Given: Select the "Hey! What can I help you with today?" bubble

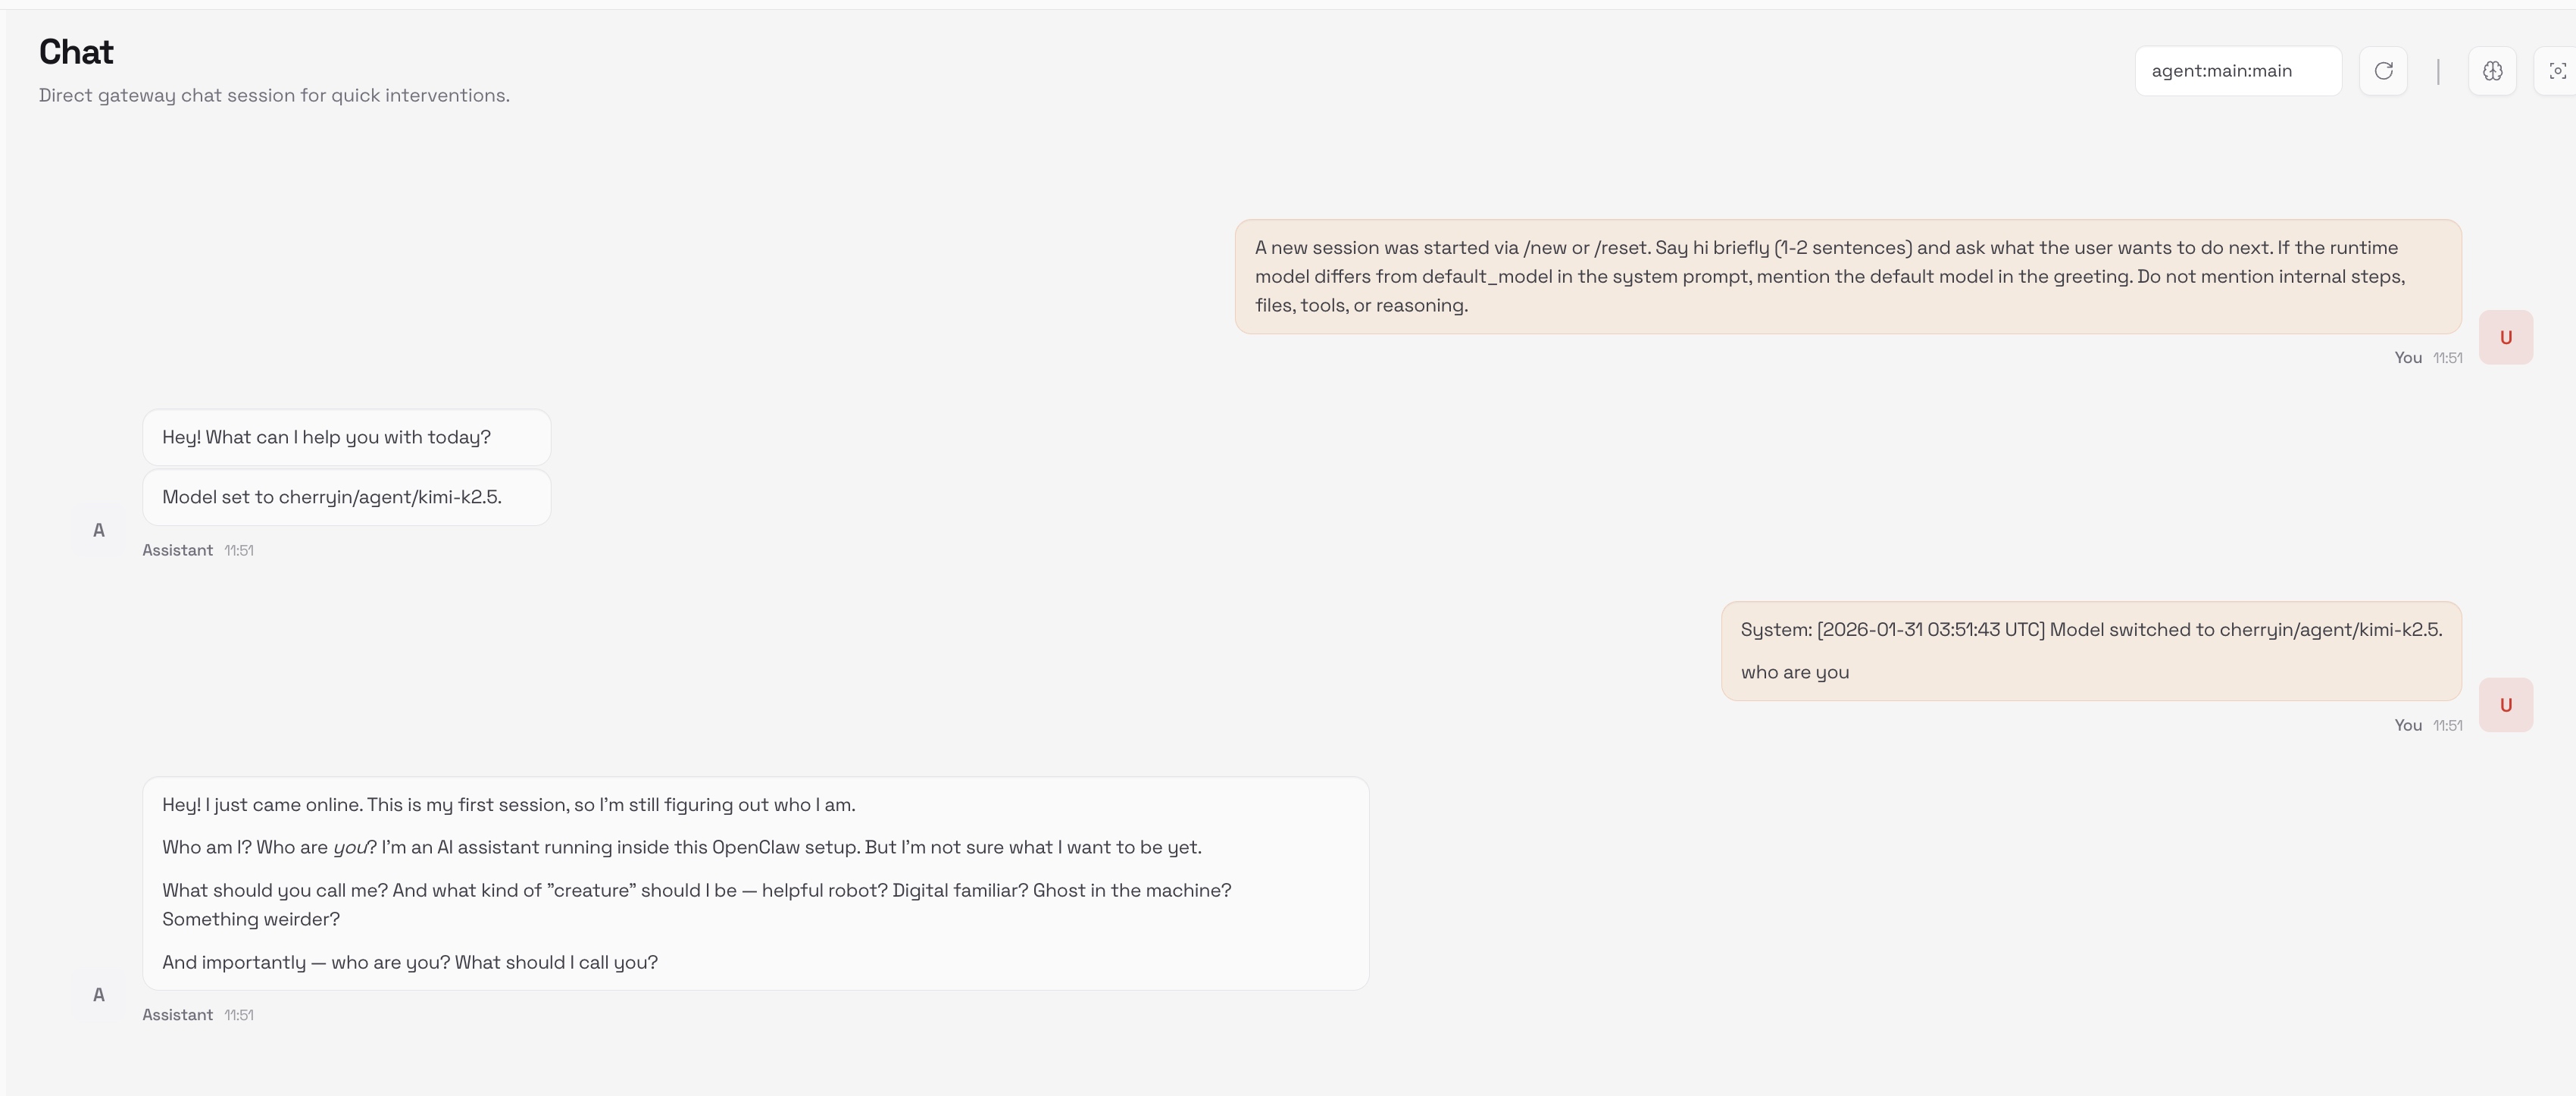Looking at the screenshot, I should click(327, 437).
